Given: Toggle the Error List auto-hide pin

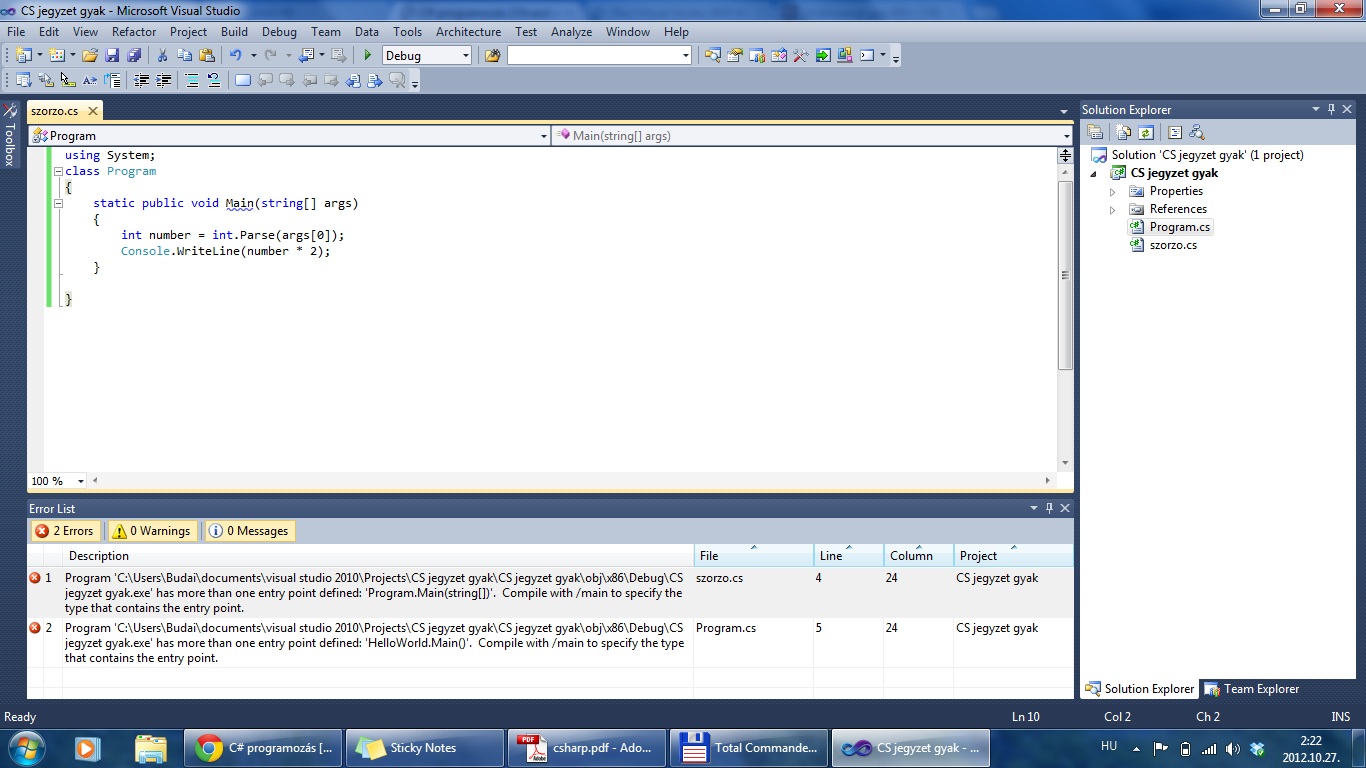Looking at the screenshot, I should click(x=1049, y=508).
